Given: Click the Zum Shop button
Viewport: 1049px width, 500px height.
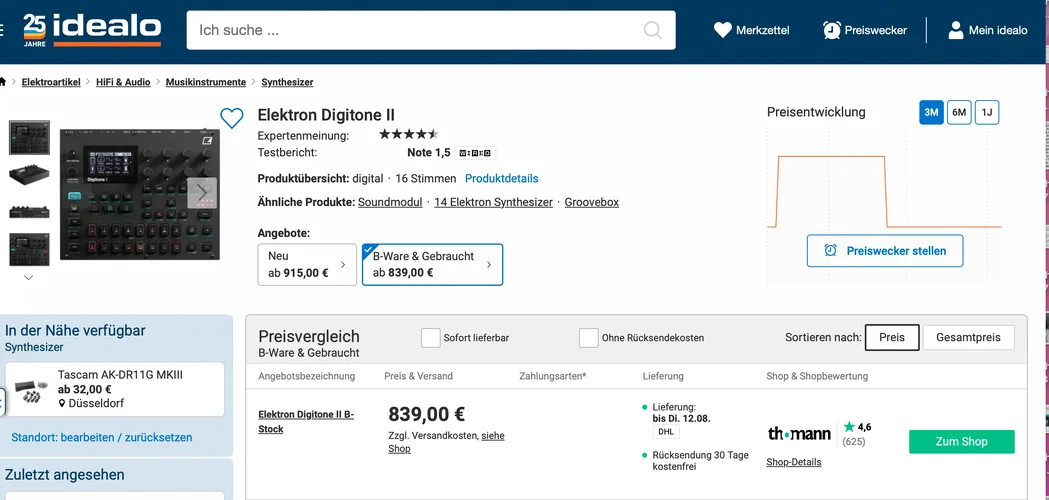Looking at the screenshot, I should tap(961, 442).
